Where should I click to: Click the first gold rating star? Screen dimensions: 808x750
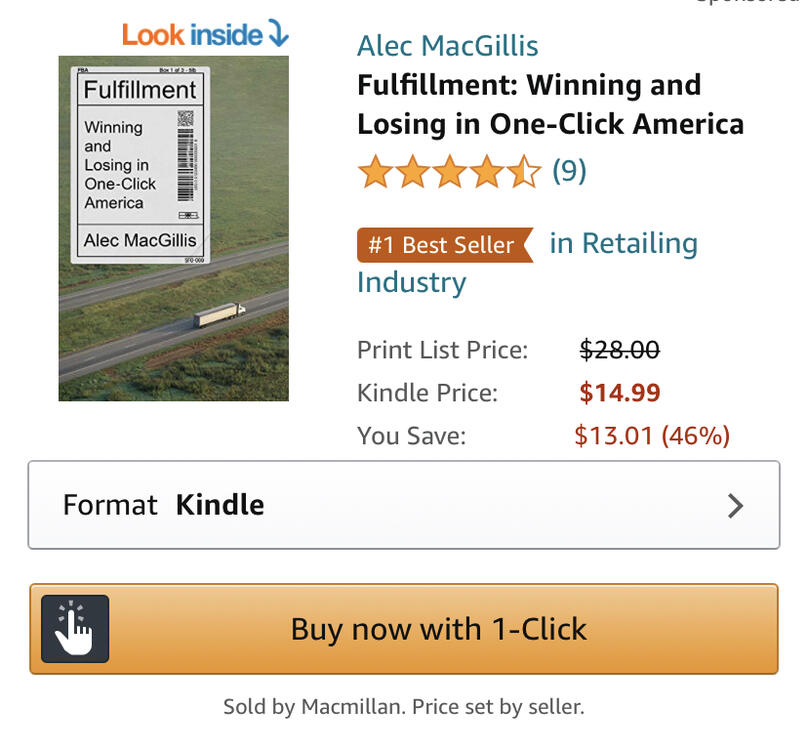375,172
